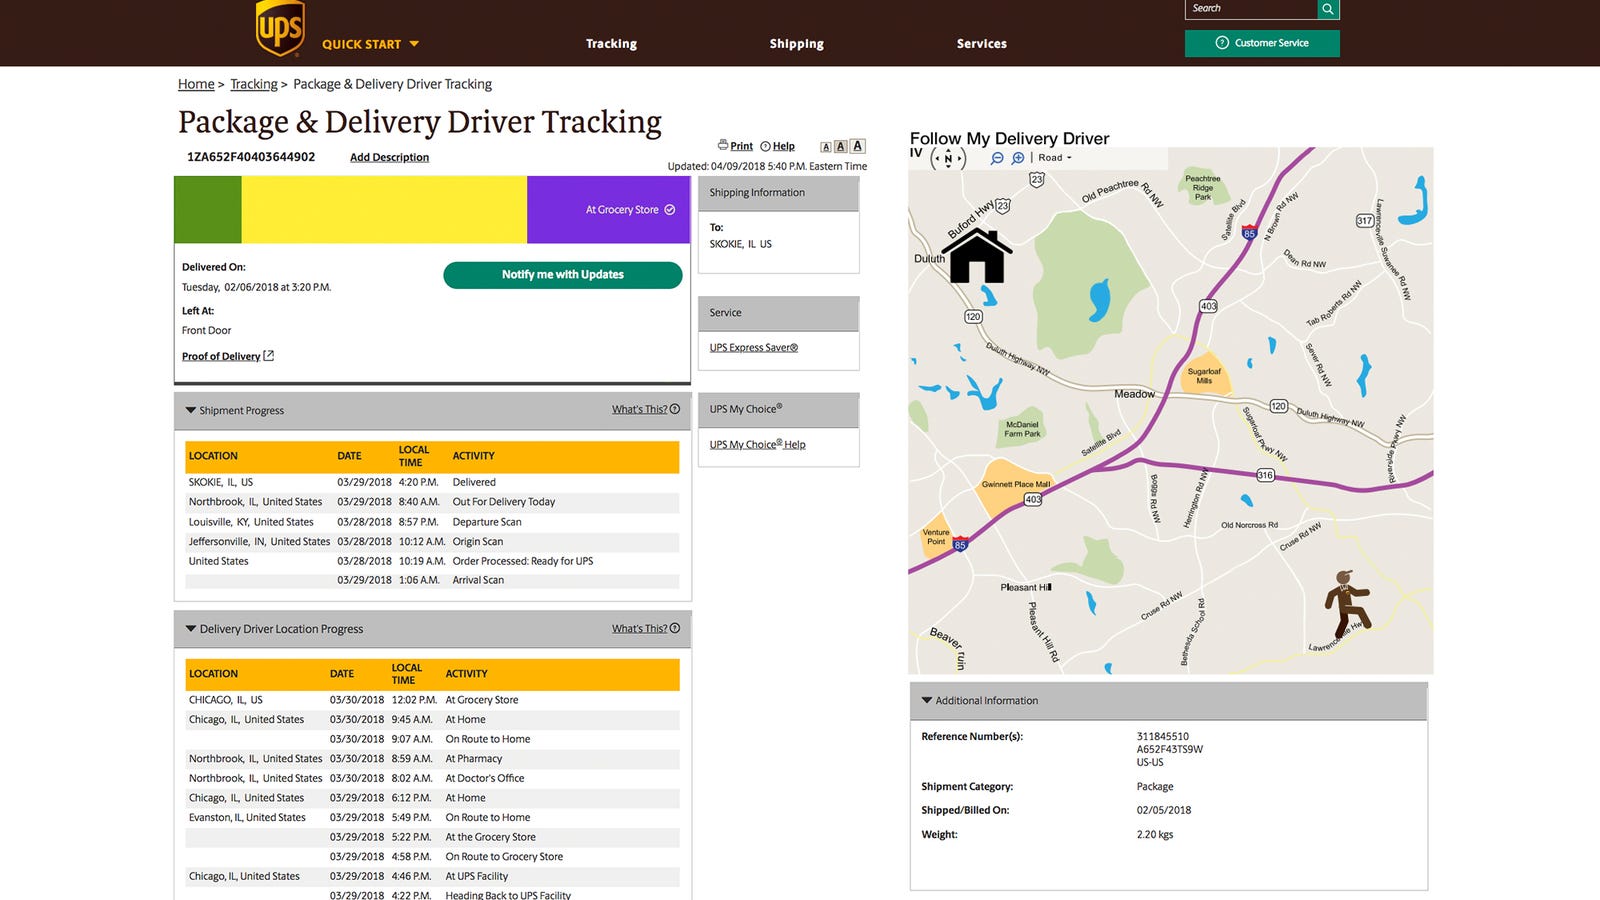Open the UPS My Choice Help link
Screen dimensions: 1600x900
click(x=757, y=444)
